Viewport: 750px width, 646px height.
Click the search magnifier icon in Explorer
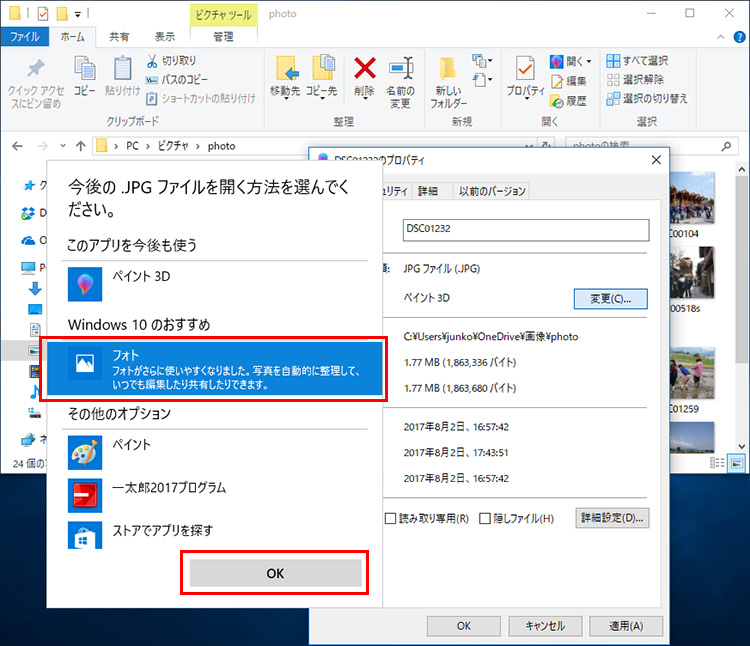pyautogui.click(x=726, y=146)
